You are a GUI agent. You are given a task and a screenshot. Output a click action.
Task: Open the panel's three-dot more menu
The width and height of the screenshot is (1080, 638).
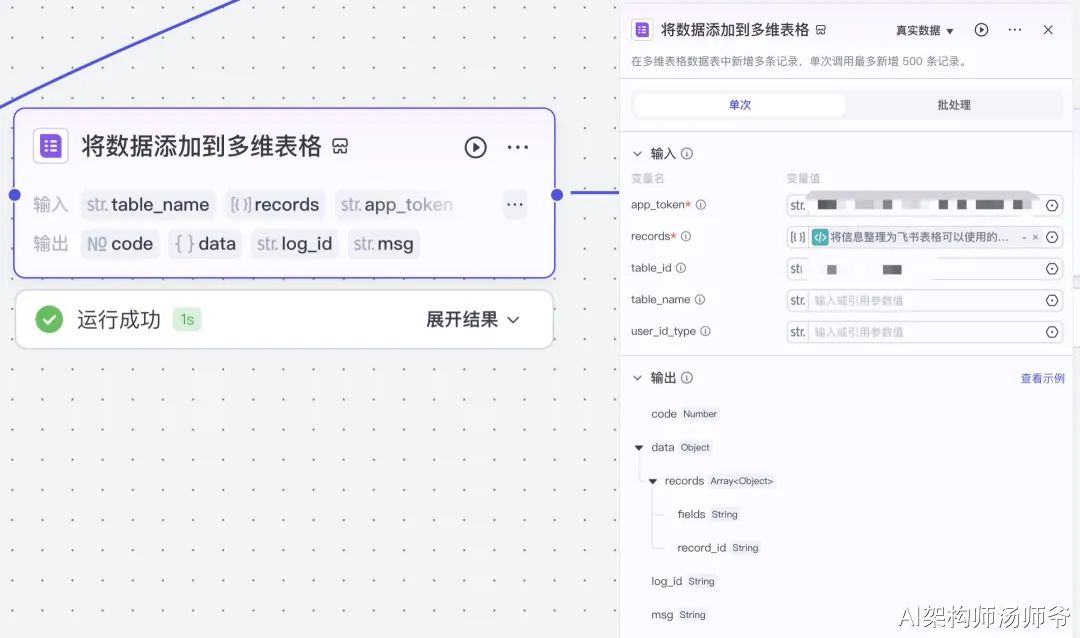[1015, 30]
